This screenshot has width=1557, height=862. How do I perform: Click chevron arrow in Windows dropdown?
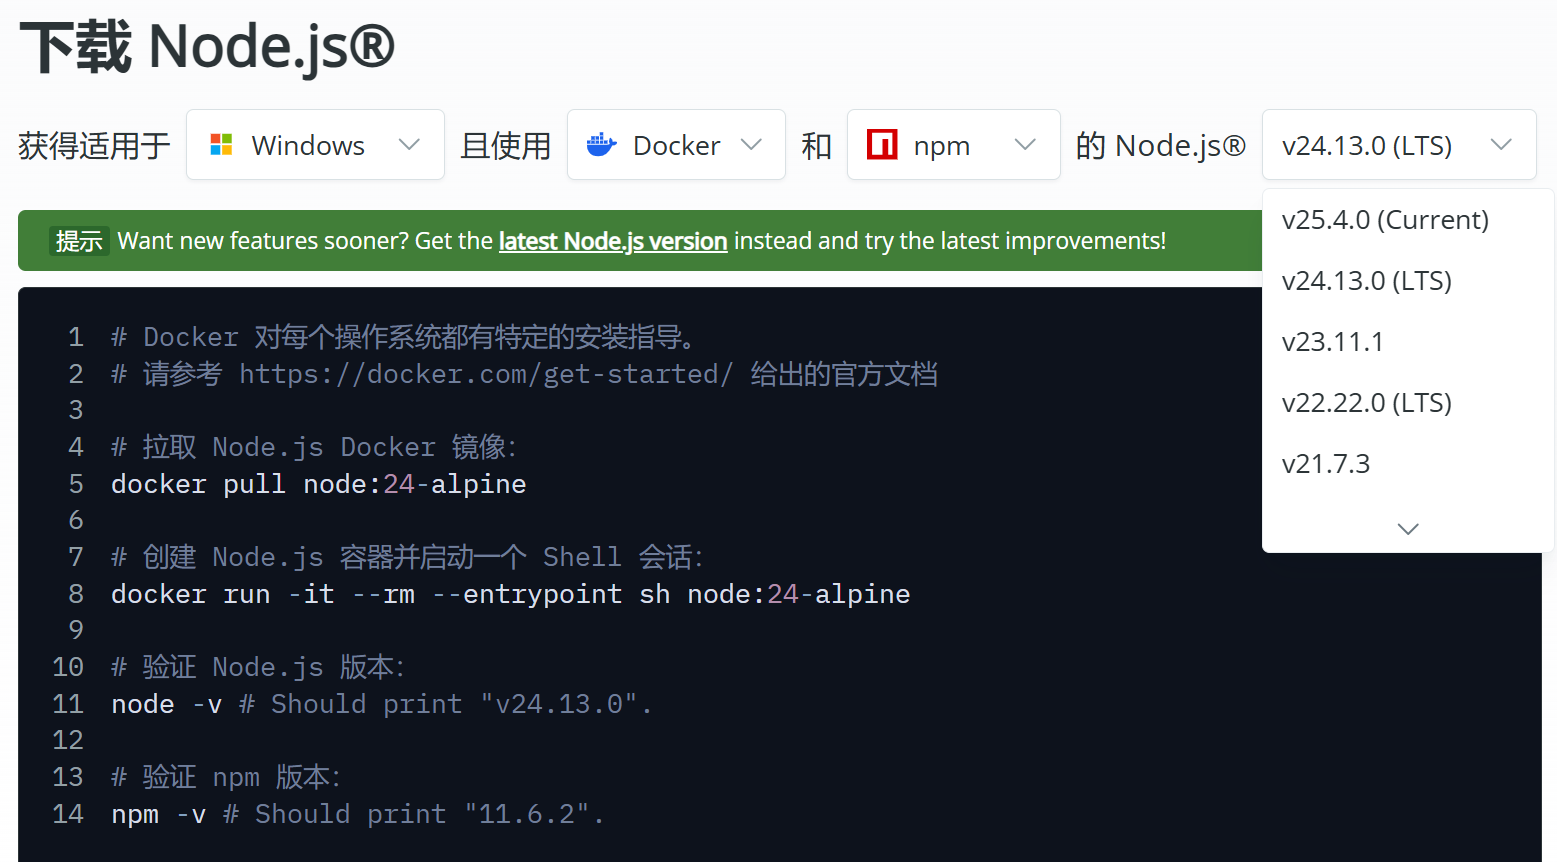point(409,145)
